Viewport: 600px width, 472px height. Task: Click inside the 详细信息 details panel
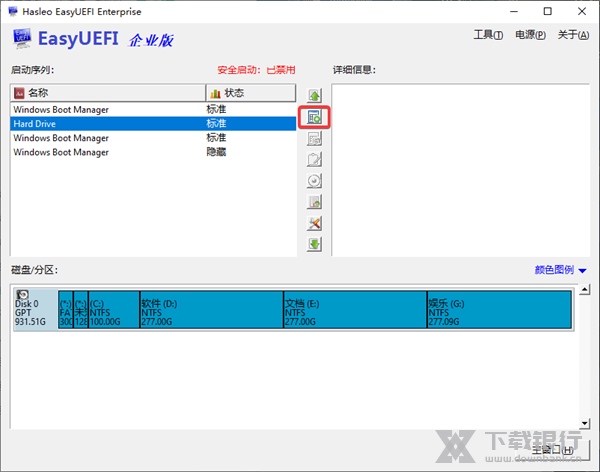460,170
